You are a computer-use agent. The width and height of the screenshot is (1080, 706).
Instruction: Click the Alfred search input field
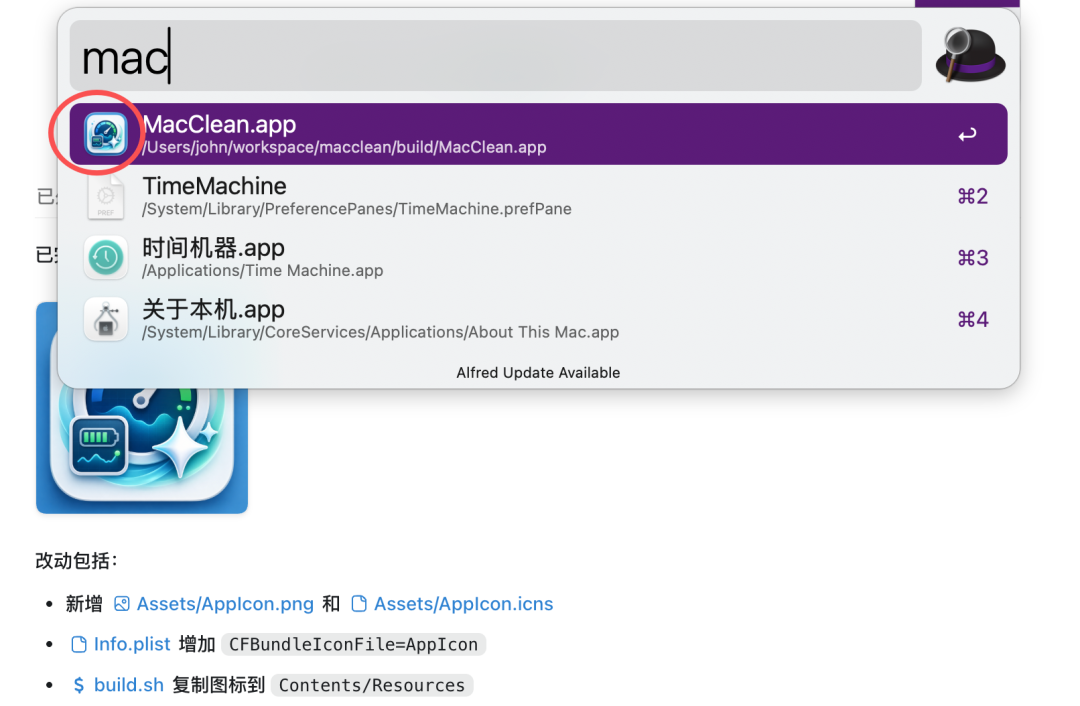[495, 56]
